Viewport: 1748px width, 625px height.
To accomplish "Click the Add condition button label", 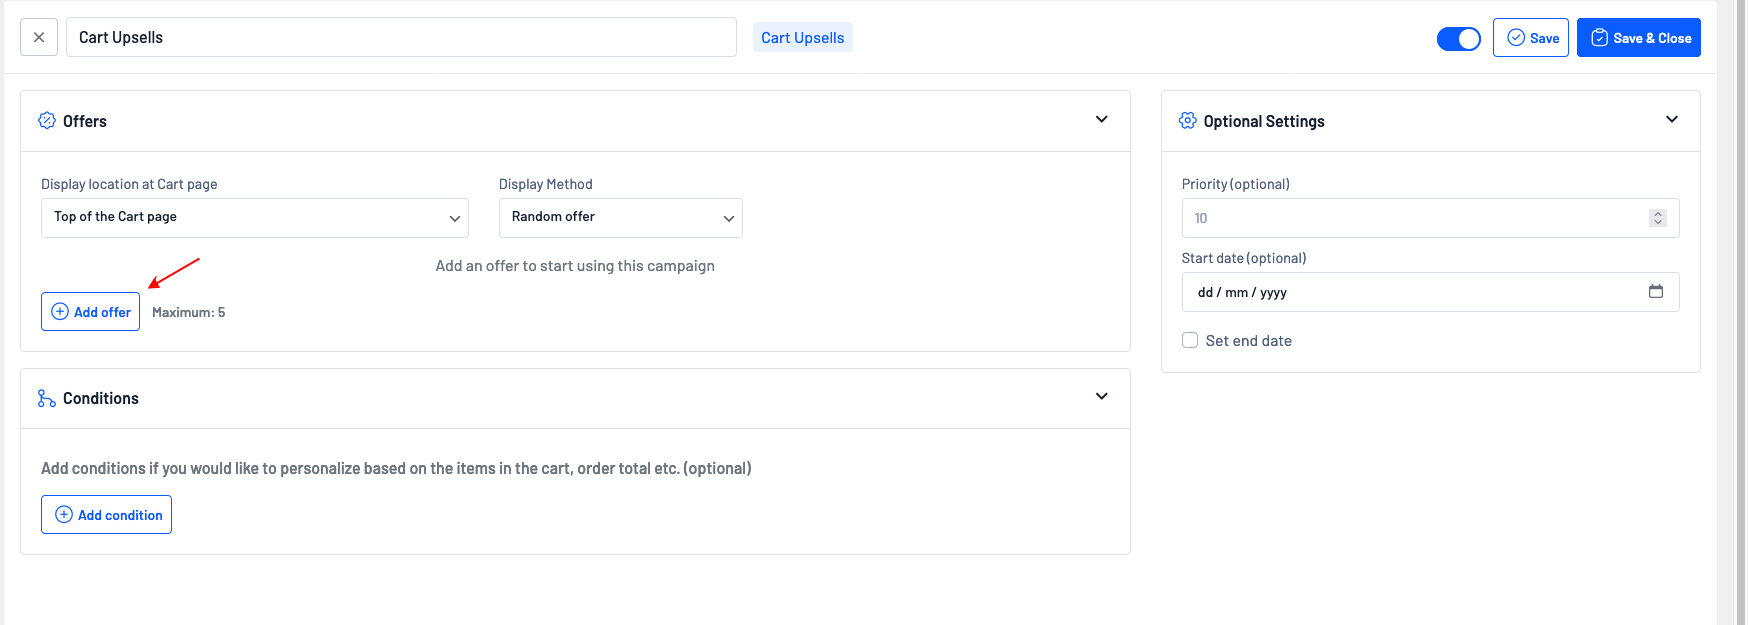I will pyautogui.click(x=120, y=515).
